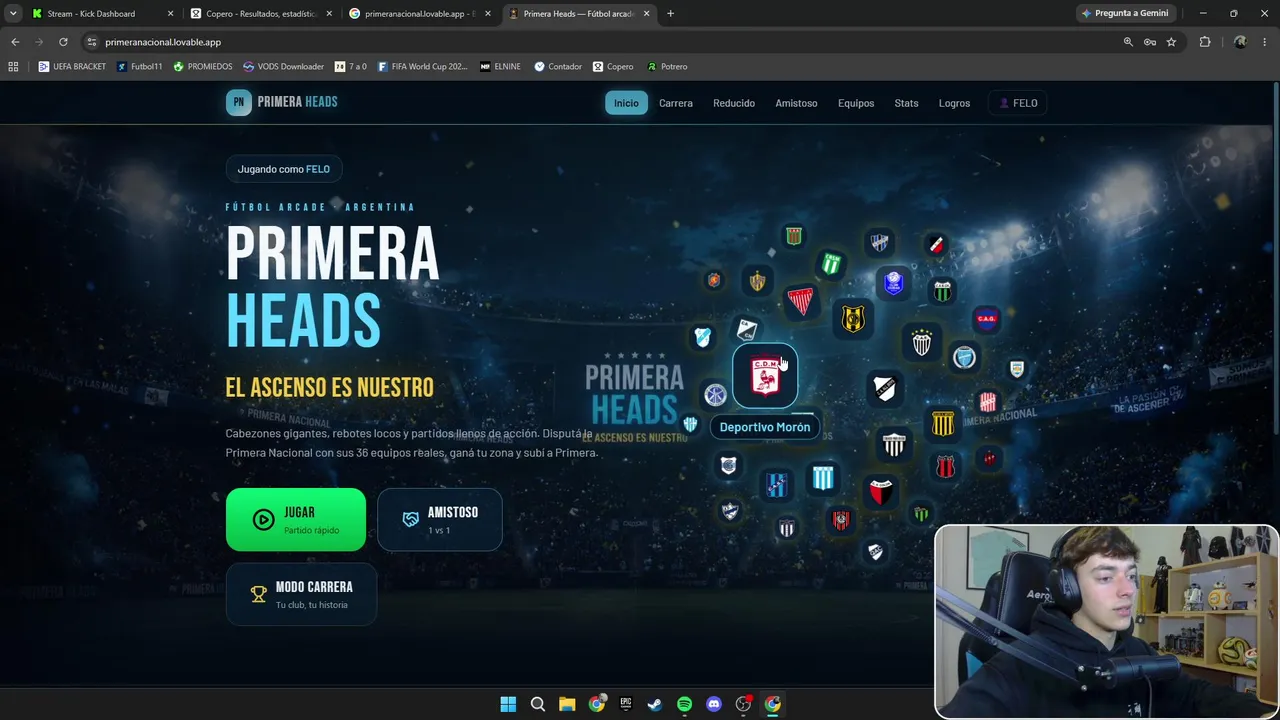
Task: Open the 7 a 0 bookmark
Action: tap(351, 66)
